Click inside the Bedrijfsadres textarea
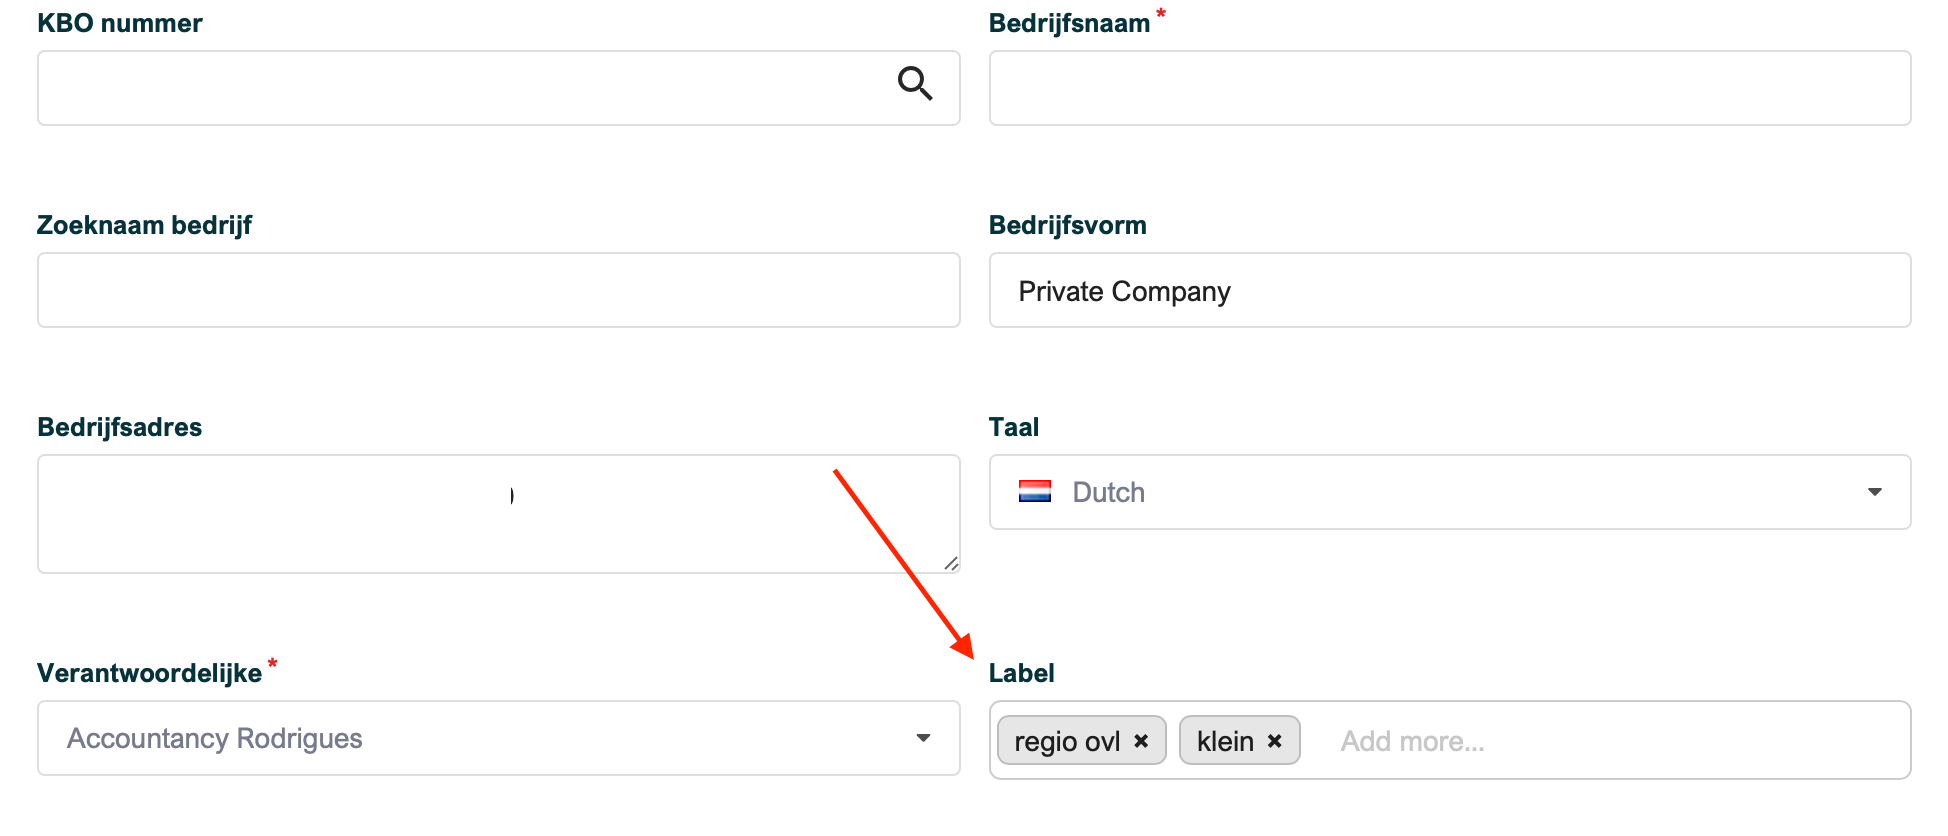 click(499, 514)
